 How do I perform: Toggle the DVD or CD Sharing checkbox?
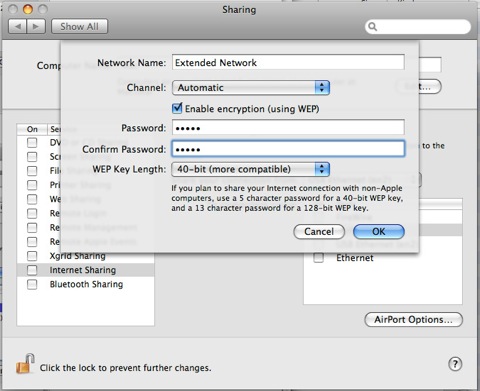click(x=32, y=143)
